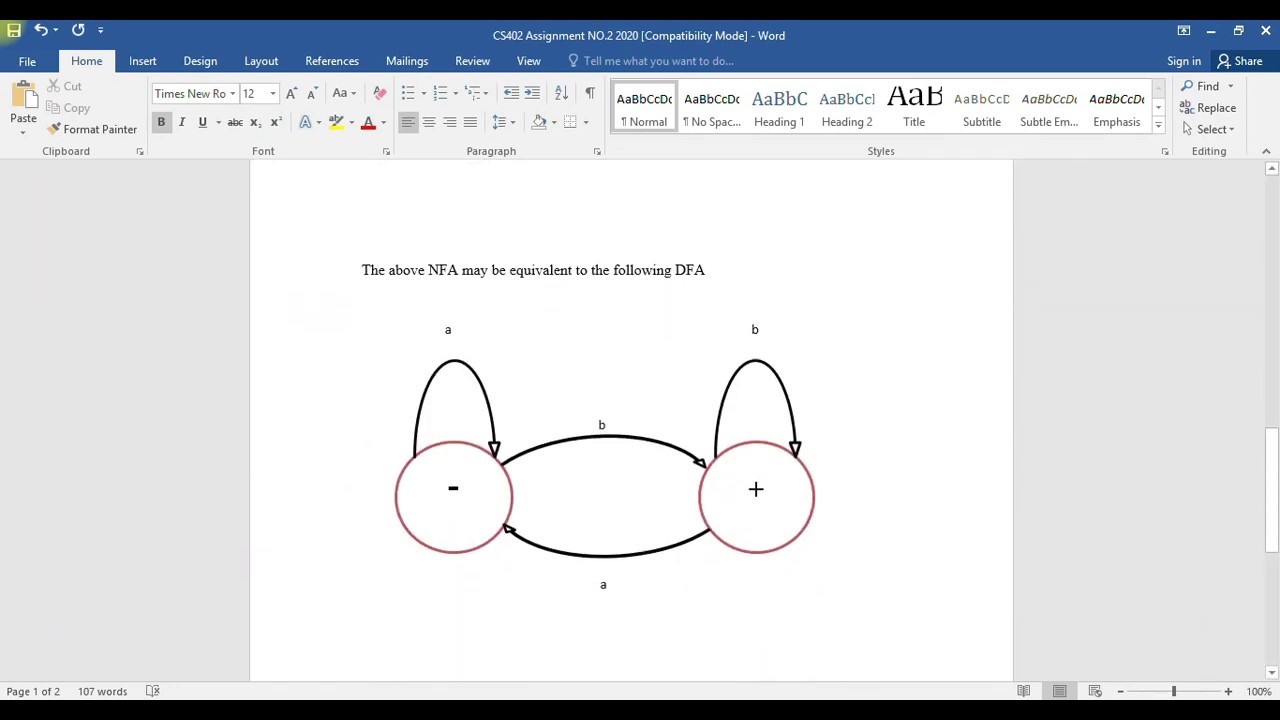Click the Text Effects icon

pyautogui.click(x=306, y=122)
